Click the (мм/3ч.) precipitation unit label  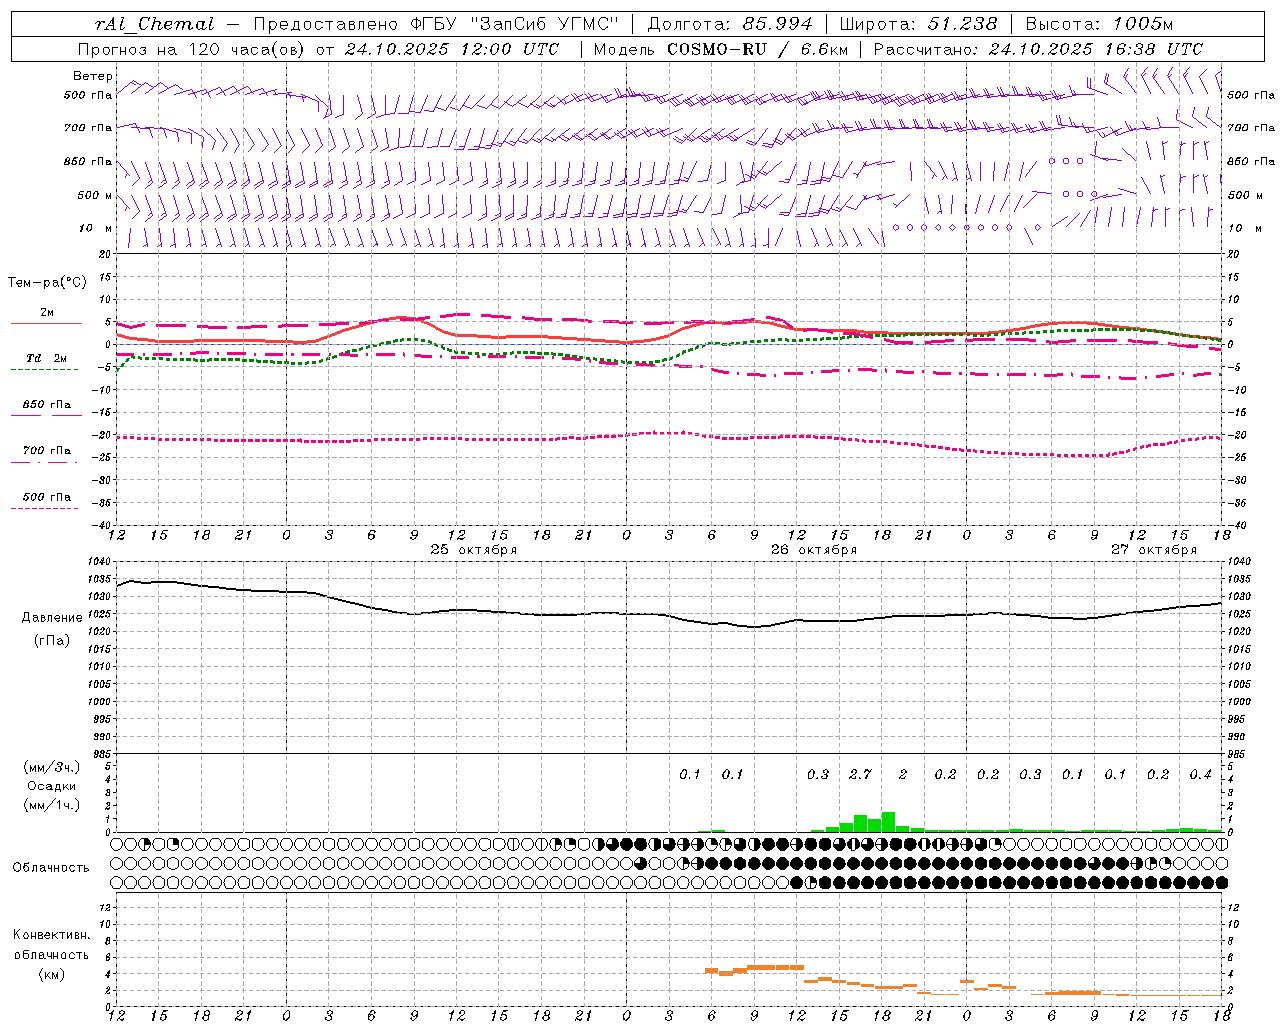click(52, 767)
